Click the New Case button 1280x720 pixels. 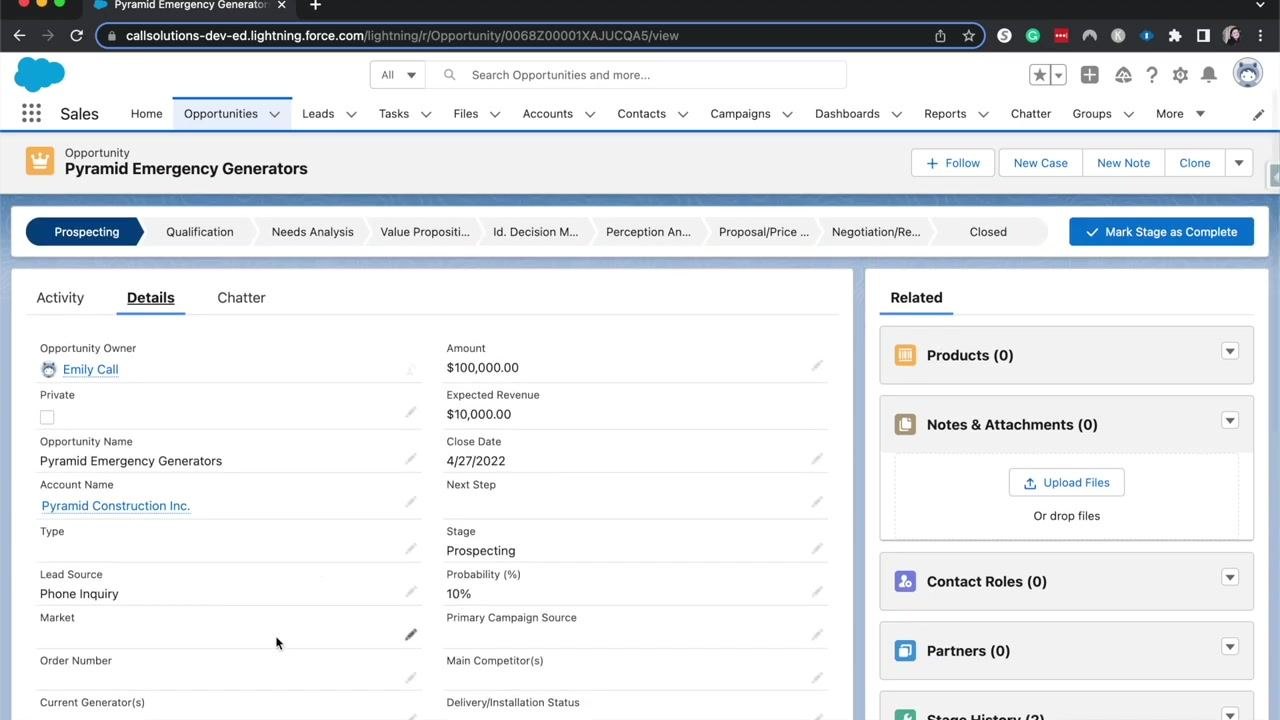click(1040, 163)
